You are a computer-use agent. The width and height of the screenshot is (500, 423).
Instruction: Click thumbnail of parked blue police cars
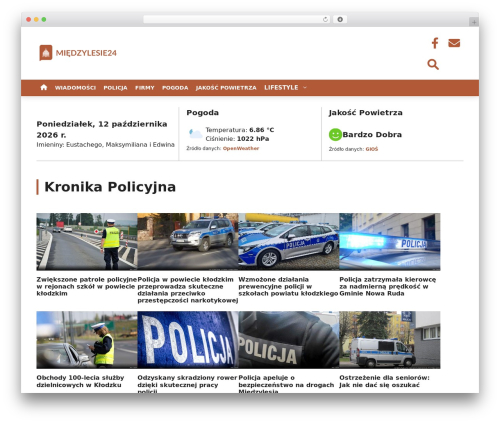click(289, 242)
